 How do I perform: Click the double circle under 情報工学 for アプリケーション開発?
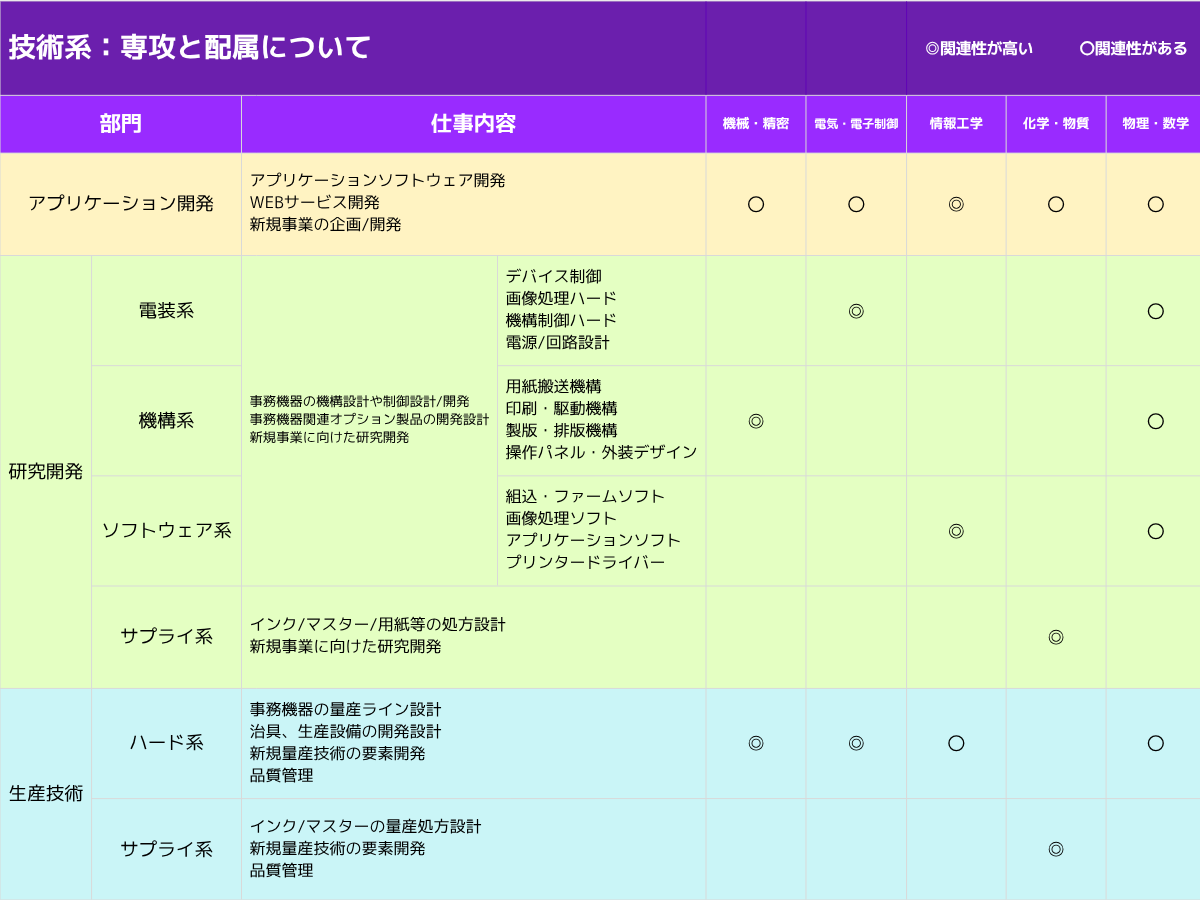click(x=956, y=204)
